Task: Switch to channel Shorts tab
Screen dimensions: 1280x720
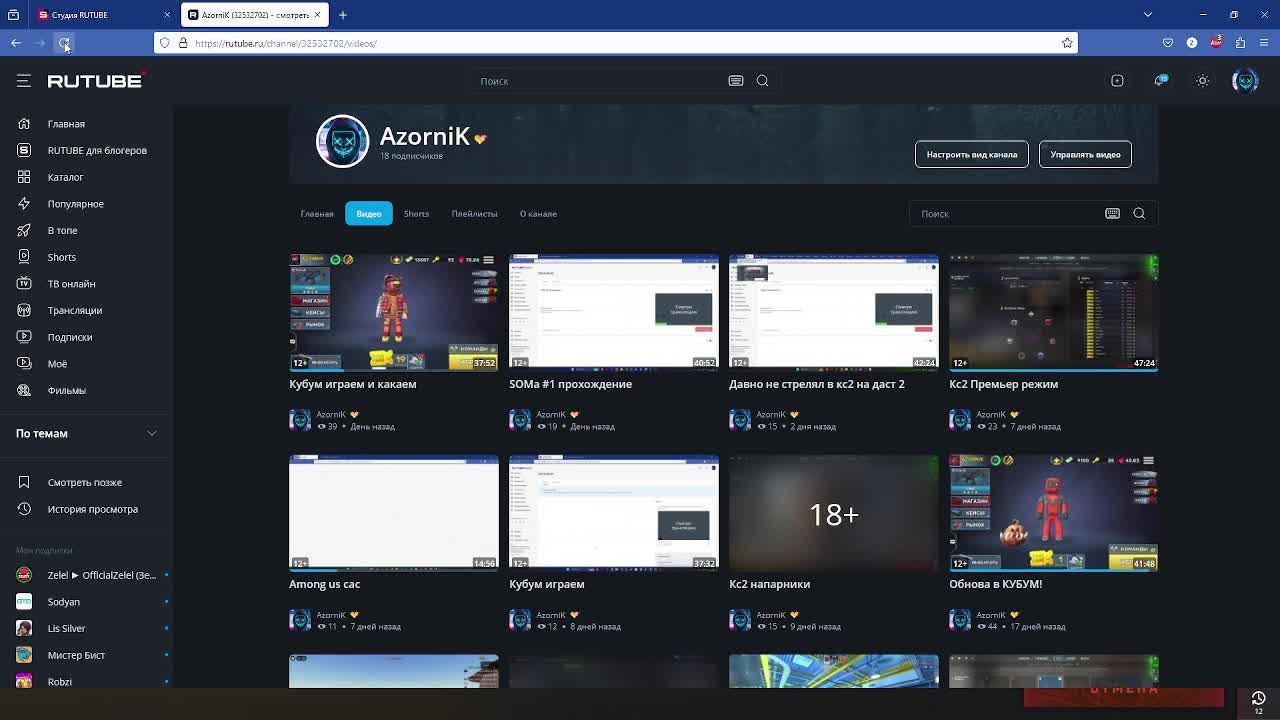Action: click(x=416, y=214)
